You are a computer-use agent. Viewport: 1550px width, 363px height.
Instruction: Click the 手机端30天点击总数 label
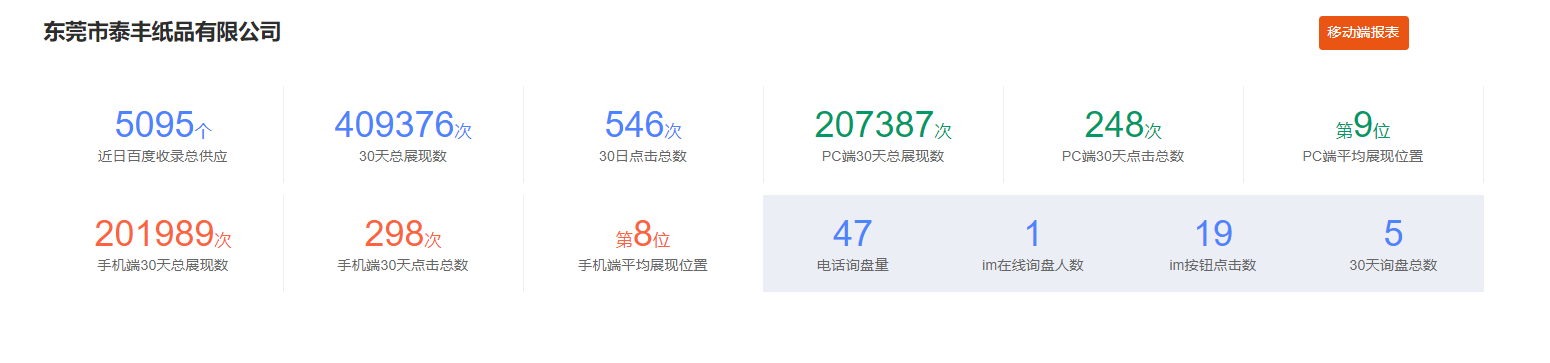(x=403, y=265)
